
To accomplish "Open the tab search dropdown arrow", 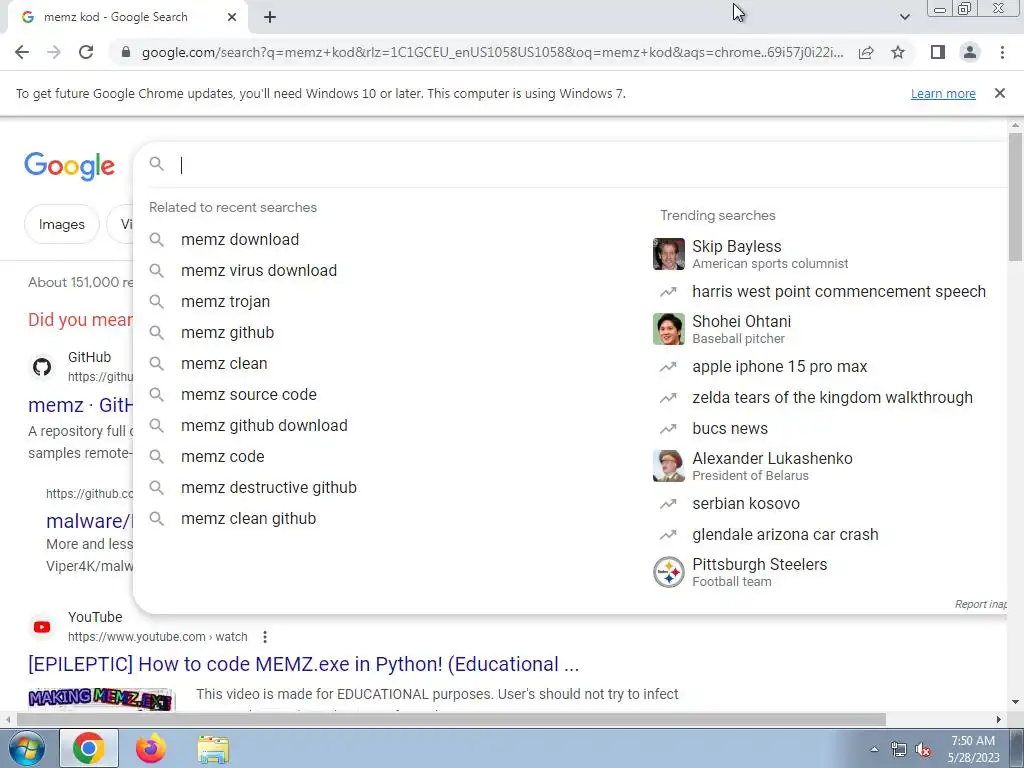I will pyautogui.click(x=904, y=17).
